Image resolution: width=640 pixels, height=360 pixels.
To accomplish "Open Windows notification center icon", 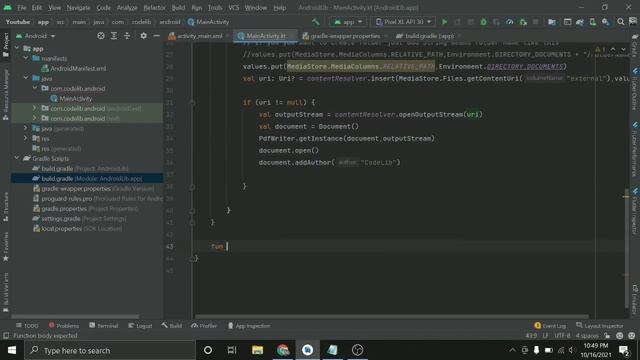I will [624, 350].
